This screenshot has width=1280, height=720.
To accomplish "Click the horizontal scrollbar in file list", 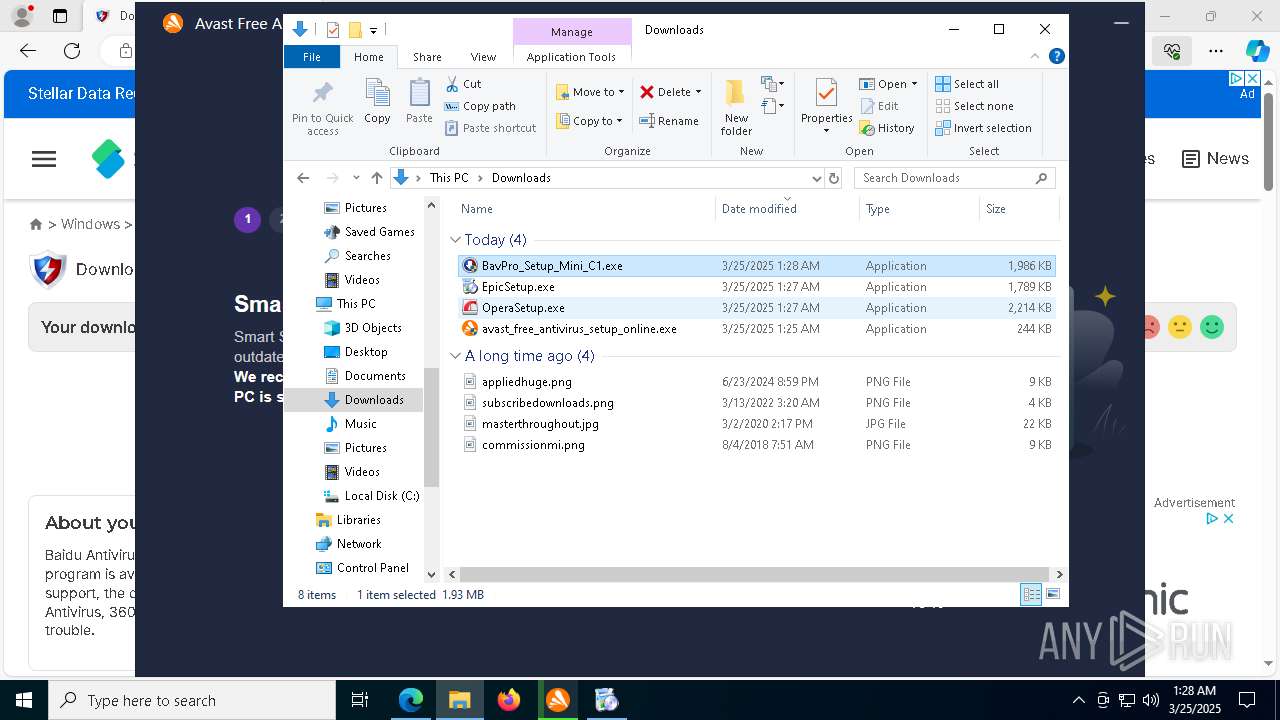I will tap(752, 574).
